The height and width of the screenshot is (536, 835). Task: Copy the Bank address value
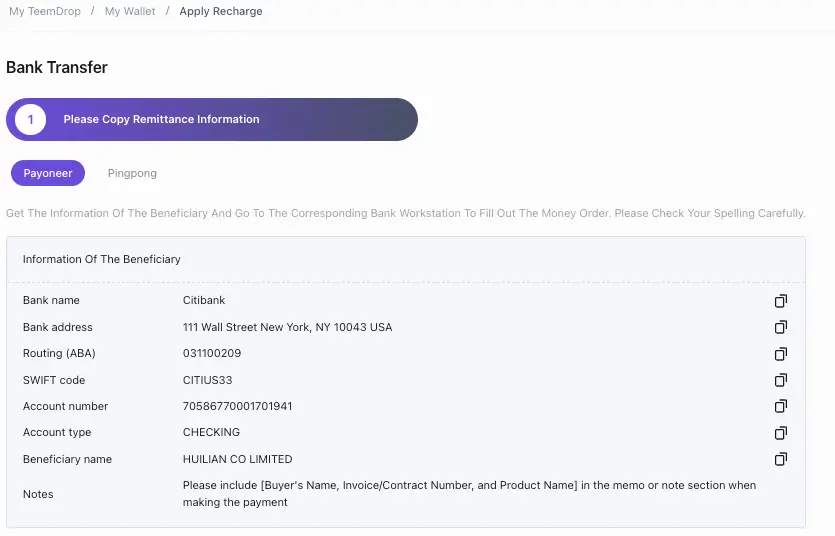point(781,327)
